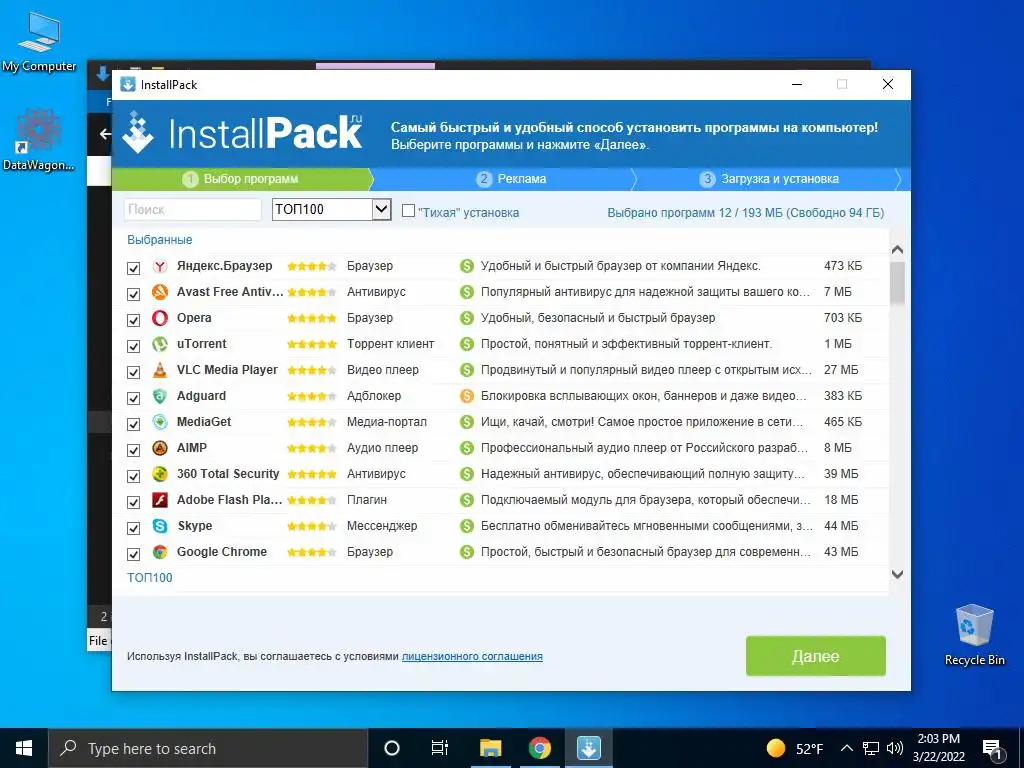Uncheck the AIMP checkbox
Image resolution: width=1024 pixels, height=768 pixels.
[133, 451]
